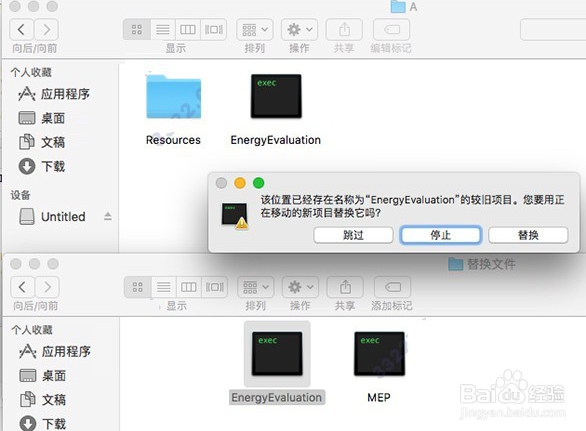Open Applications in top window sidebar

tap(54, 94)
